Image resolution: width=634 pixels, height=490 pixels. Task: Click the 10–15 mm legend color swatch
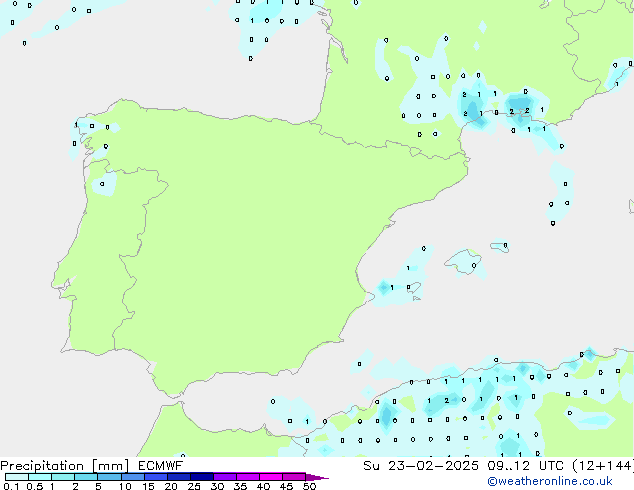tap(132, 477)
